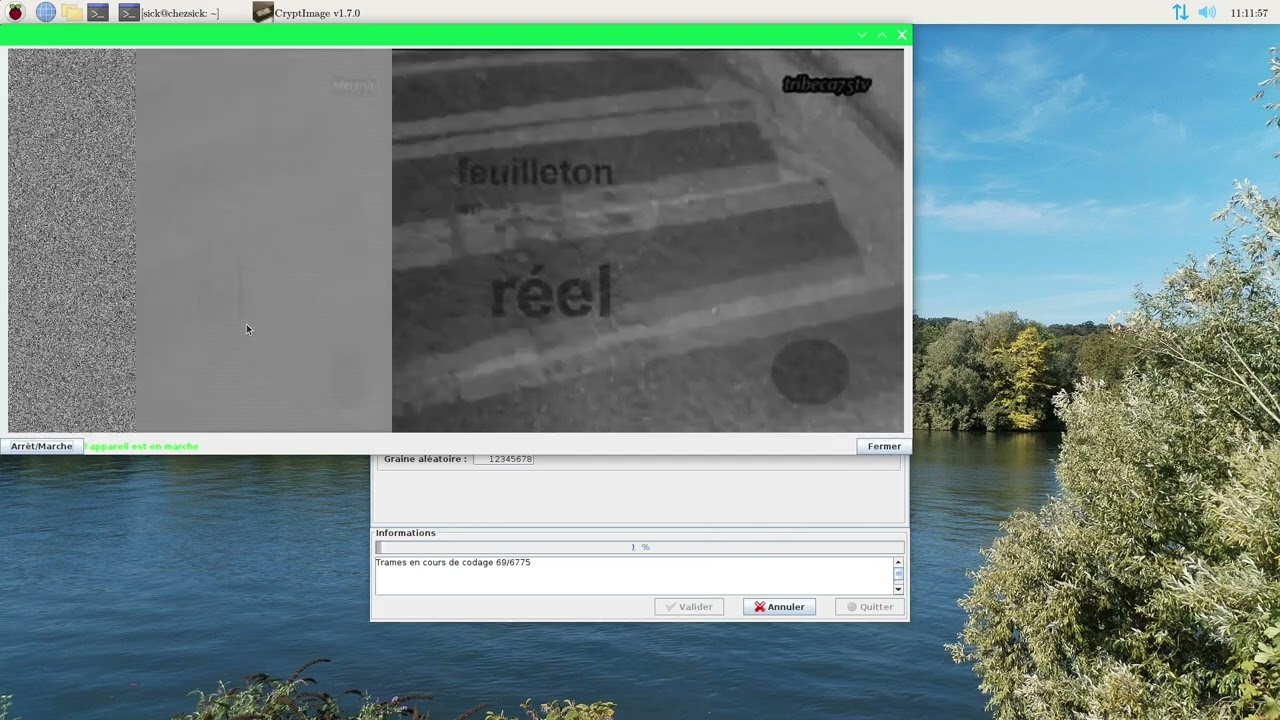Close the green-titled preview window
Image resolution: width=1280 pixels, height=720 pixels.
pyautogui.click(x=902, y=35)
